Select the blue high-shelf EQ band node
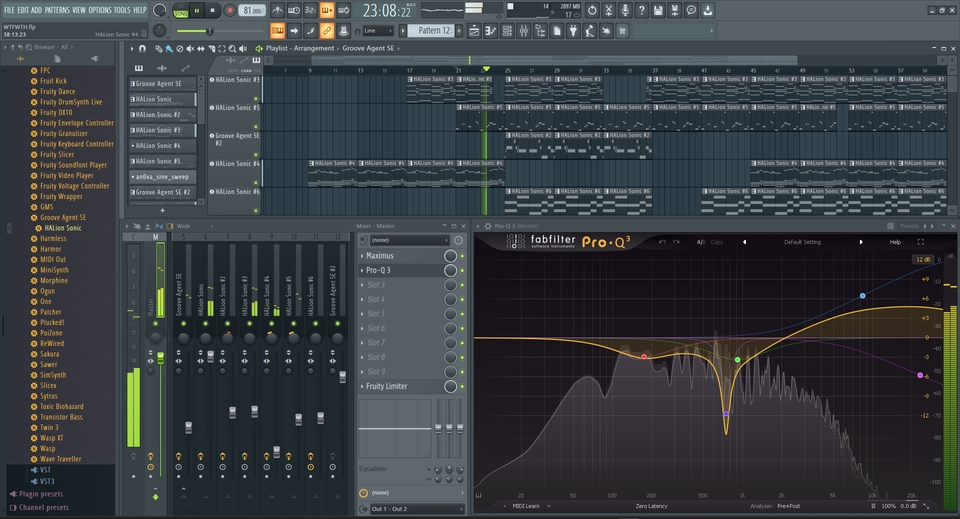This screenshot has height=519, width=960. (x=862, y=296)
